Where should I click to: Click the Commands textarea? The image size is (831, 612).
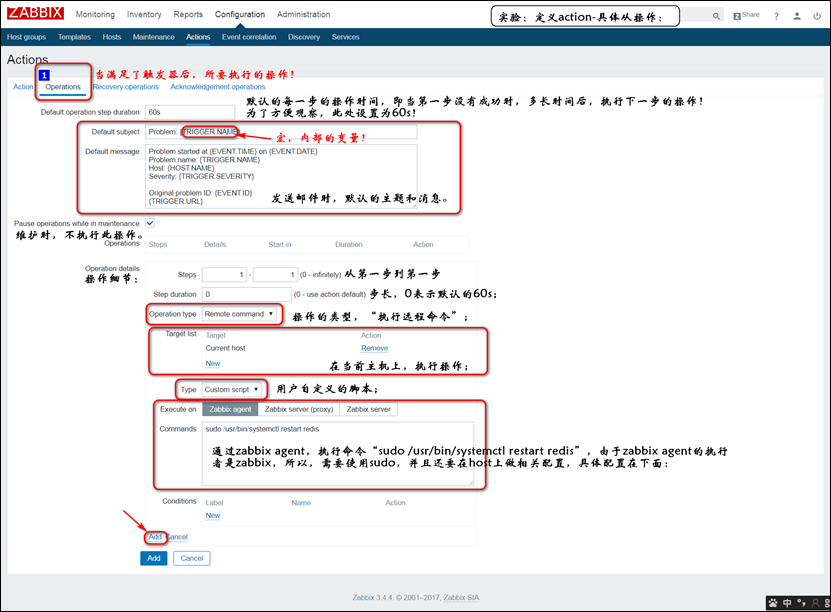pyautogui.click(x=338, y=454)
